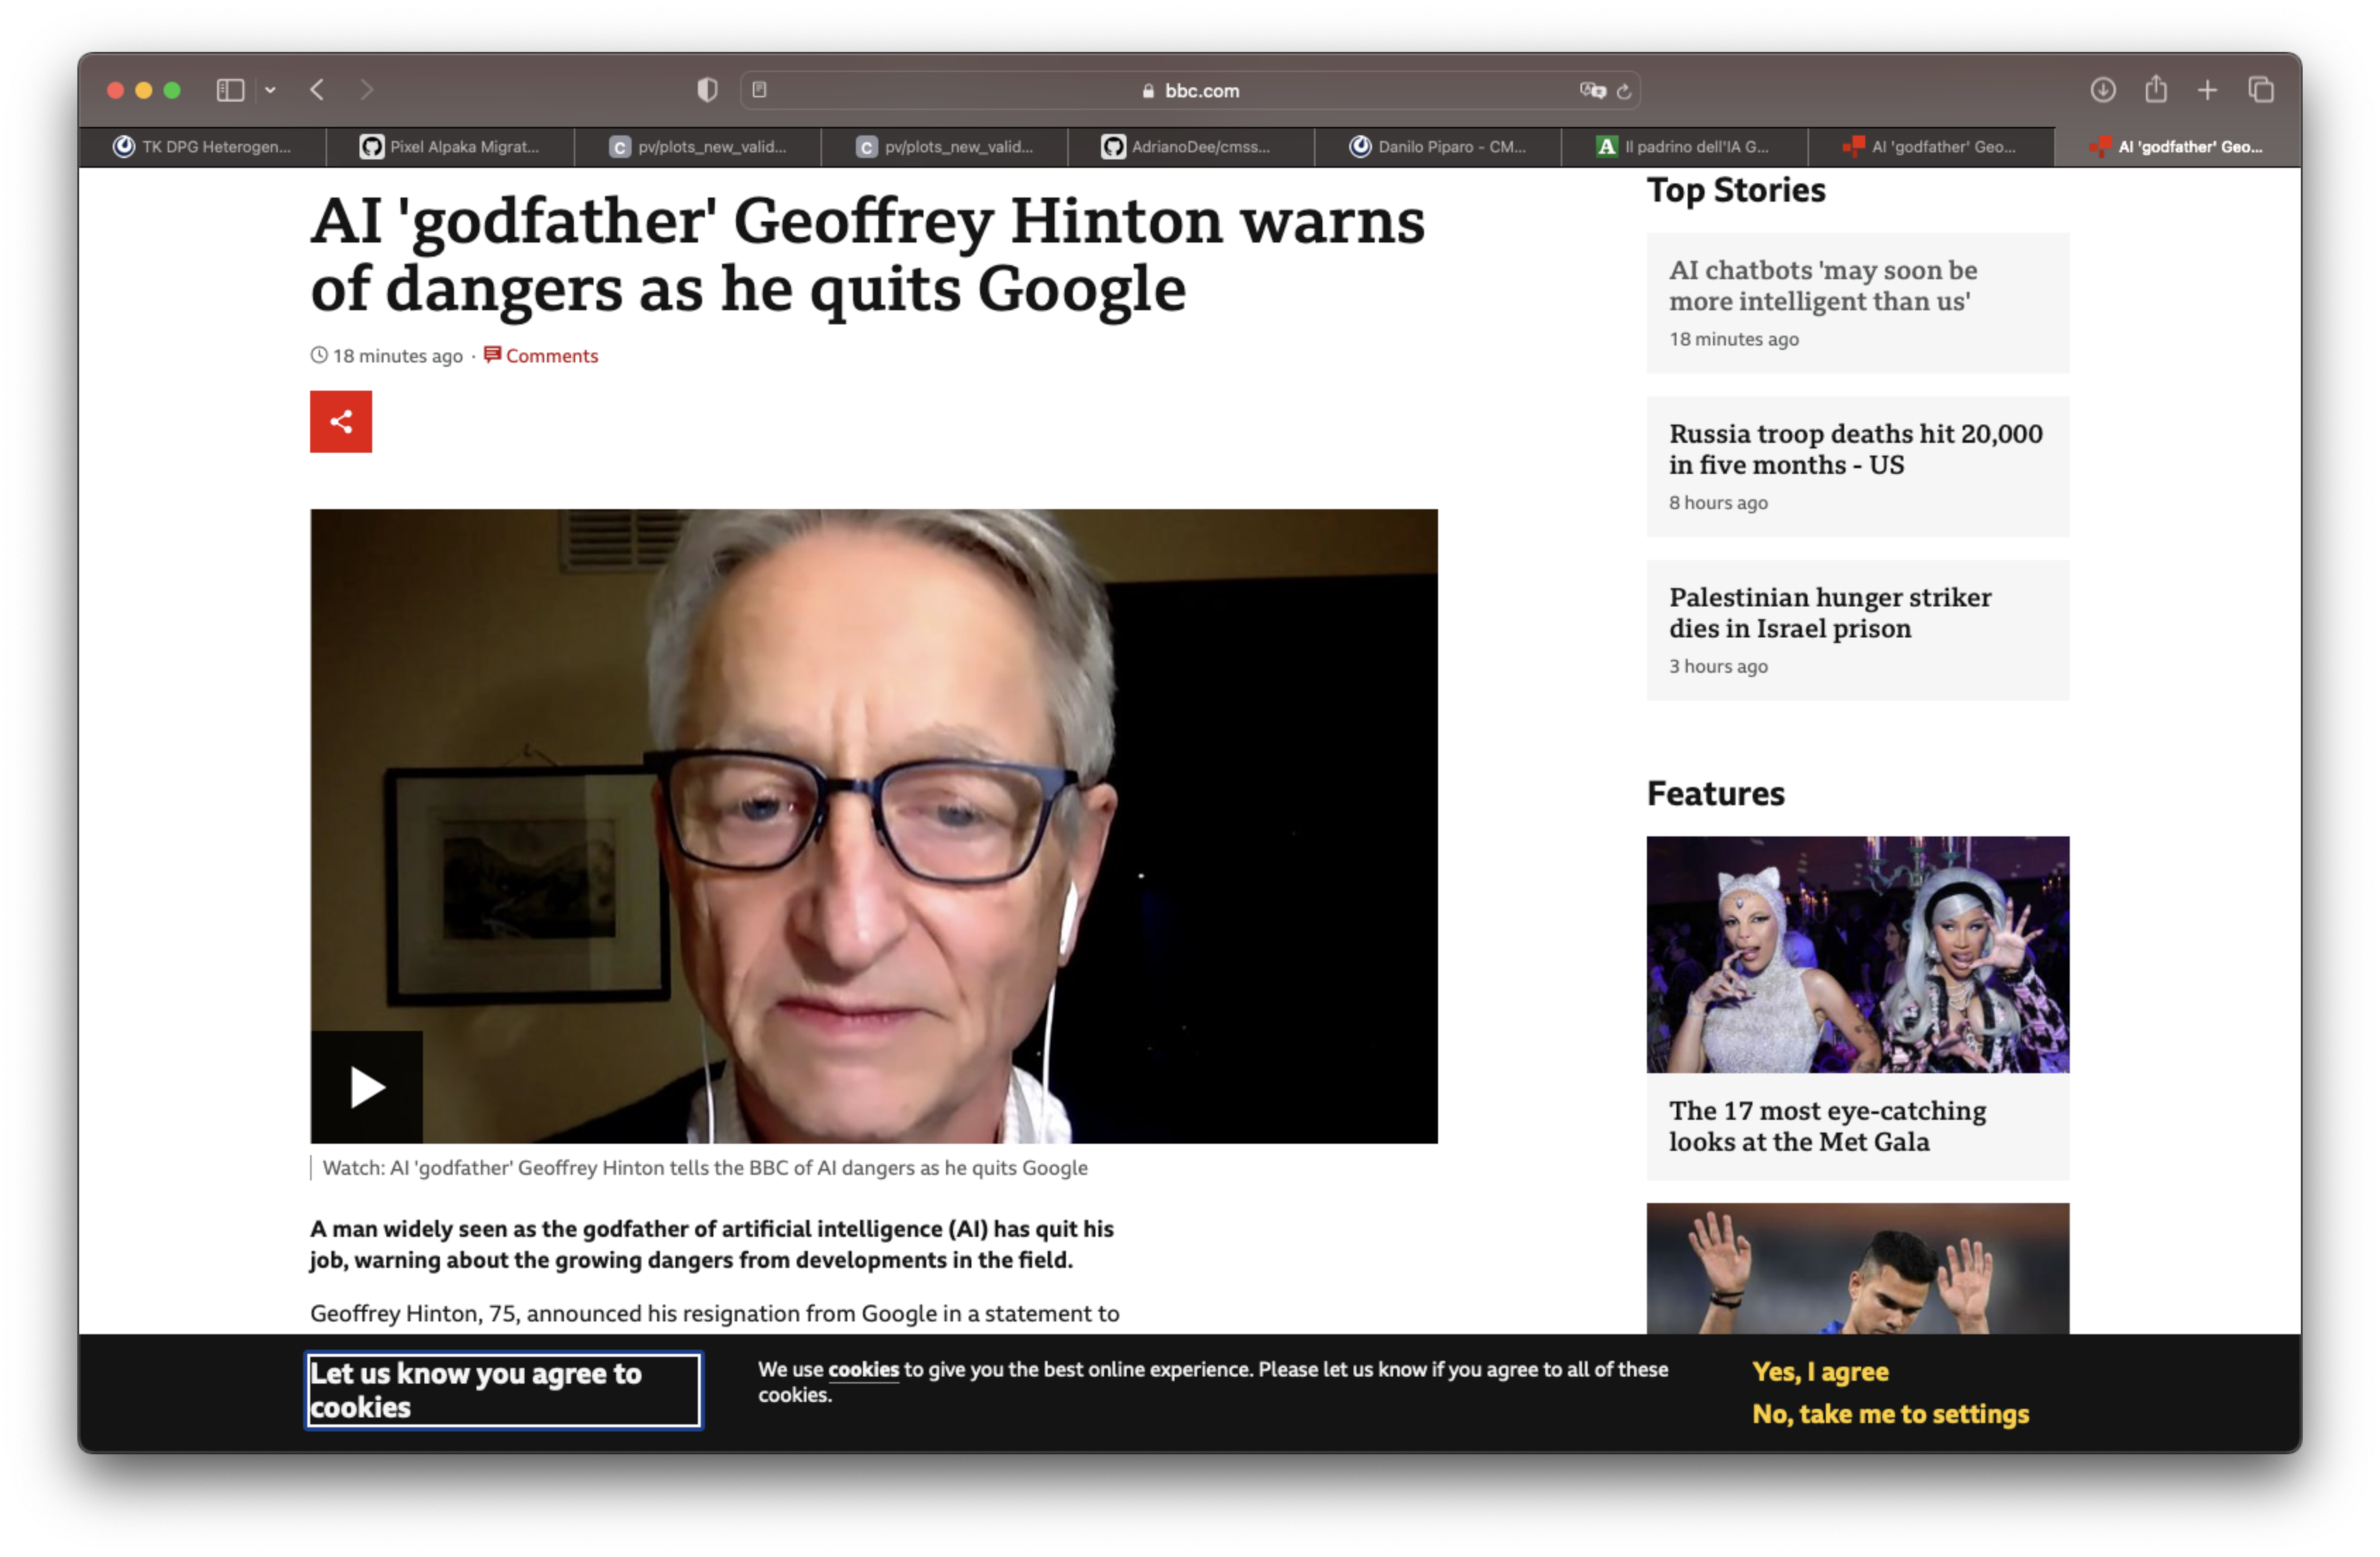The height and width of the screenshot is (1557, 2380).
Task: Open the Share toolbar icon
Action: click(x=2155, y=90)
